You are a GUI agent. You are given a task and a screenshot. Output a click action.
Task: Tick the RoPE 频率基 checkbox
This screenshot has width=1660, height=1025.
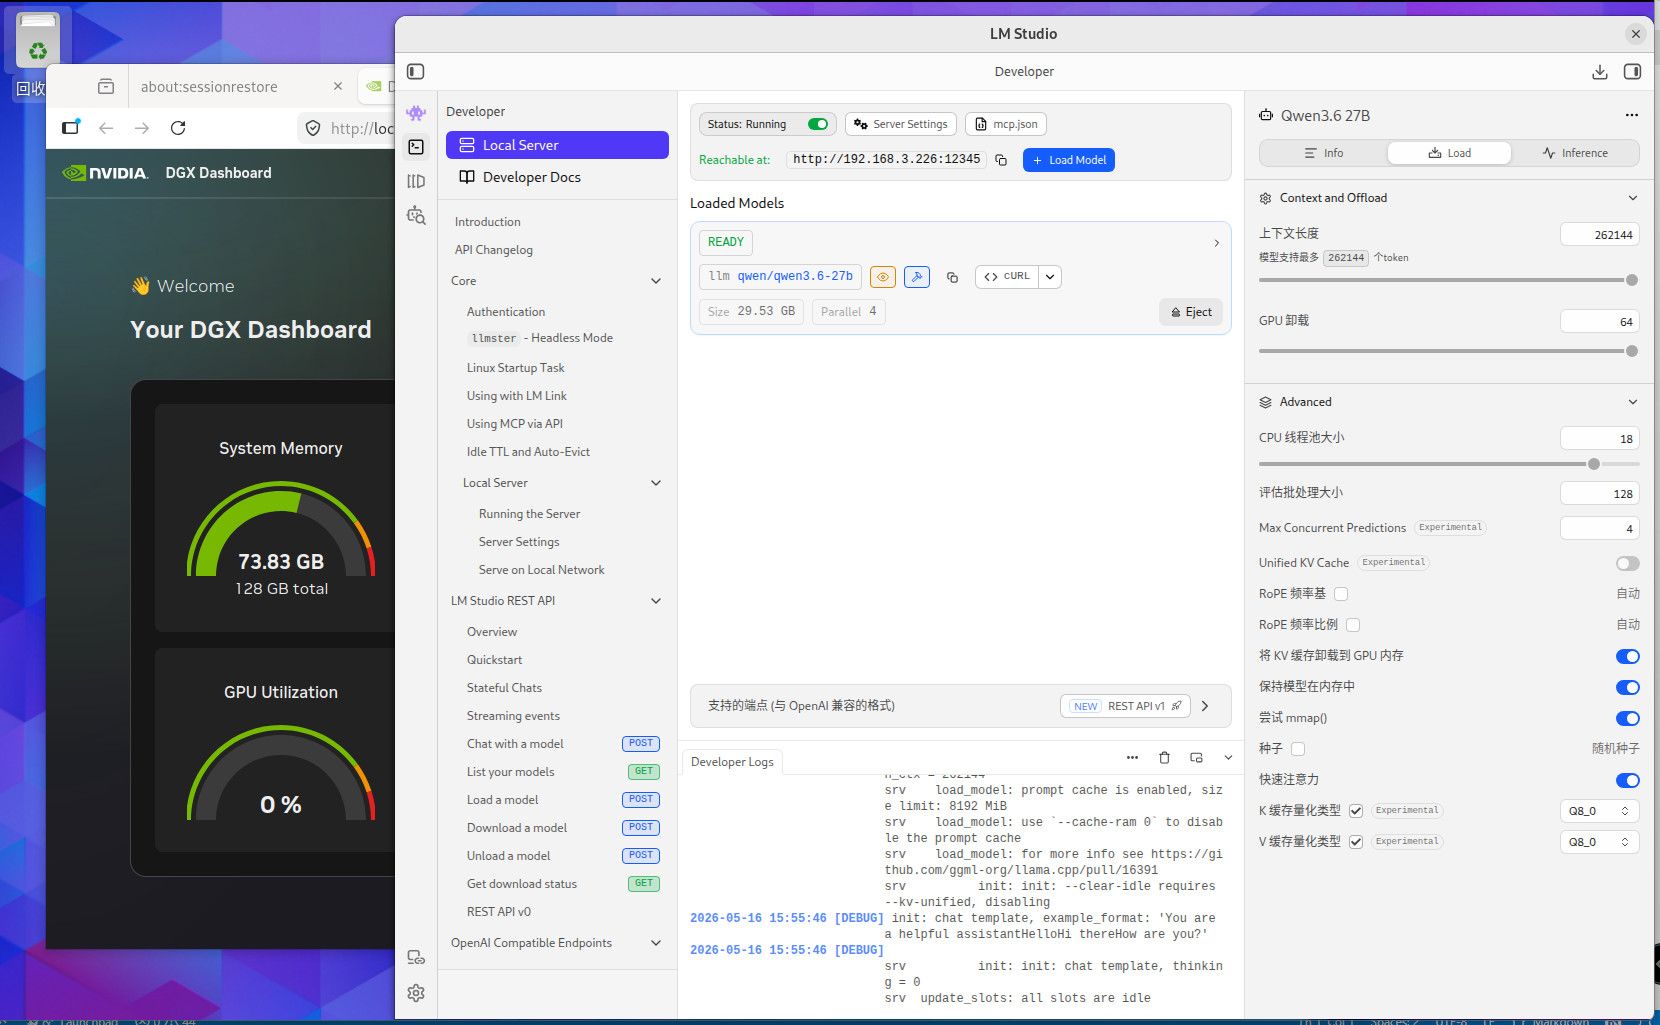[x=1341, y=594]
